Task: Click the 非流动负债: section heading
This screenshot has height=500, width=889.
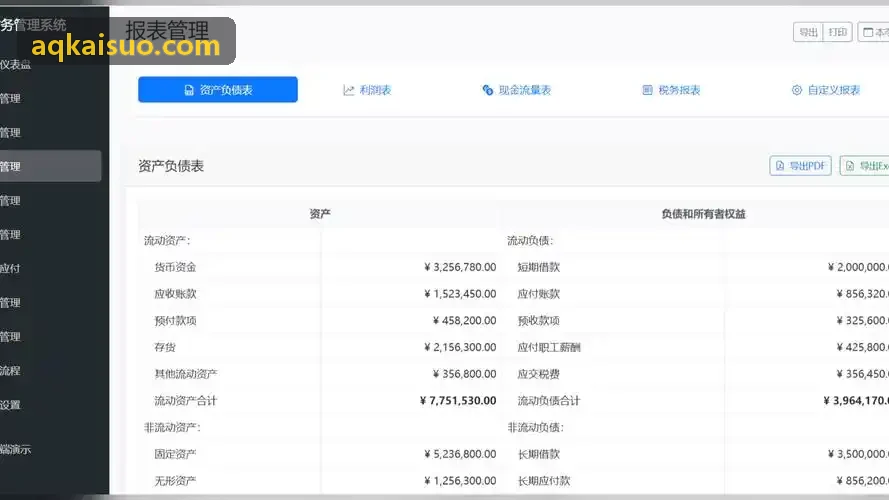Action: [x=535, y=427]
